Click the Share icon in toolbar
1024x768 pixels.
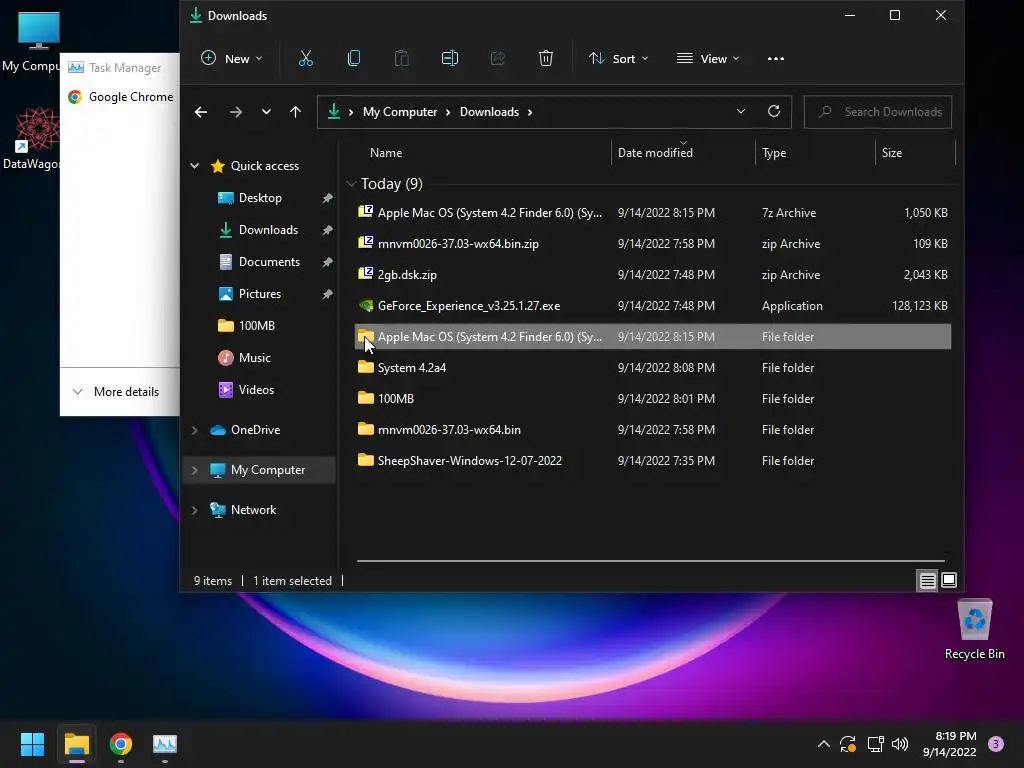498,59
